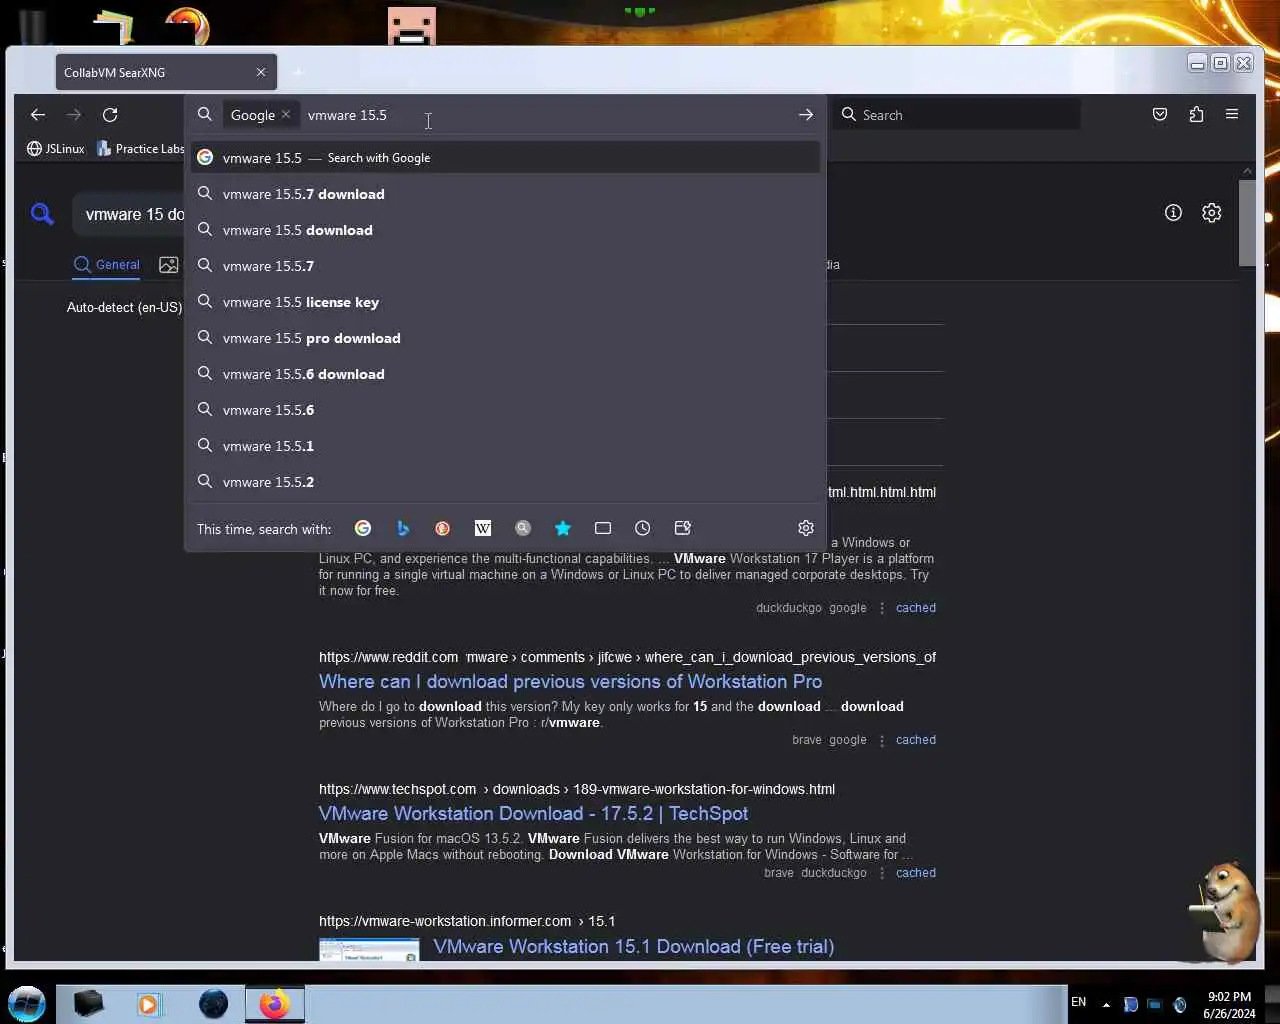Screen dimensions: 1280x1024
Task: Open JSLinux bookmark
Action: click(56, 148)
